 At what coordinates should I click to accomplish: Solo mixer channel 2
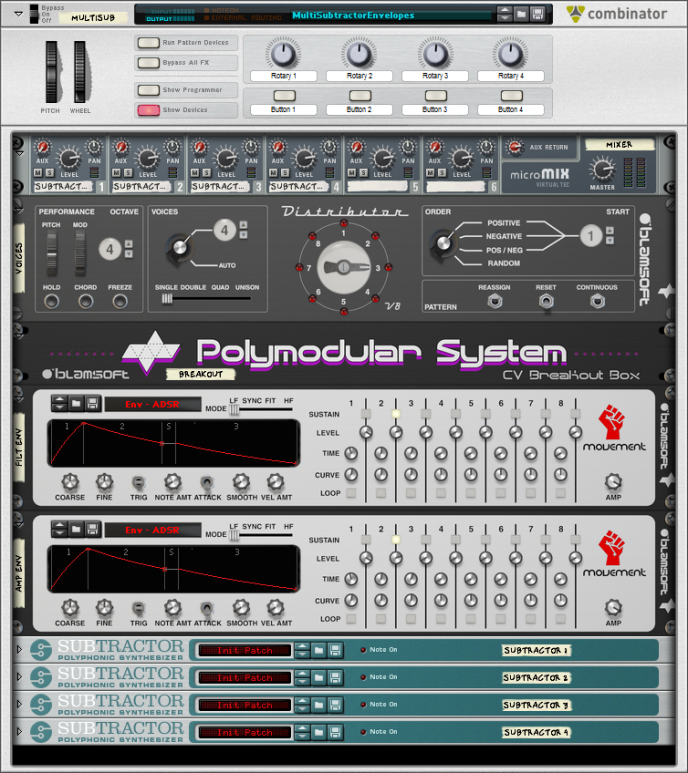126,172
